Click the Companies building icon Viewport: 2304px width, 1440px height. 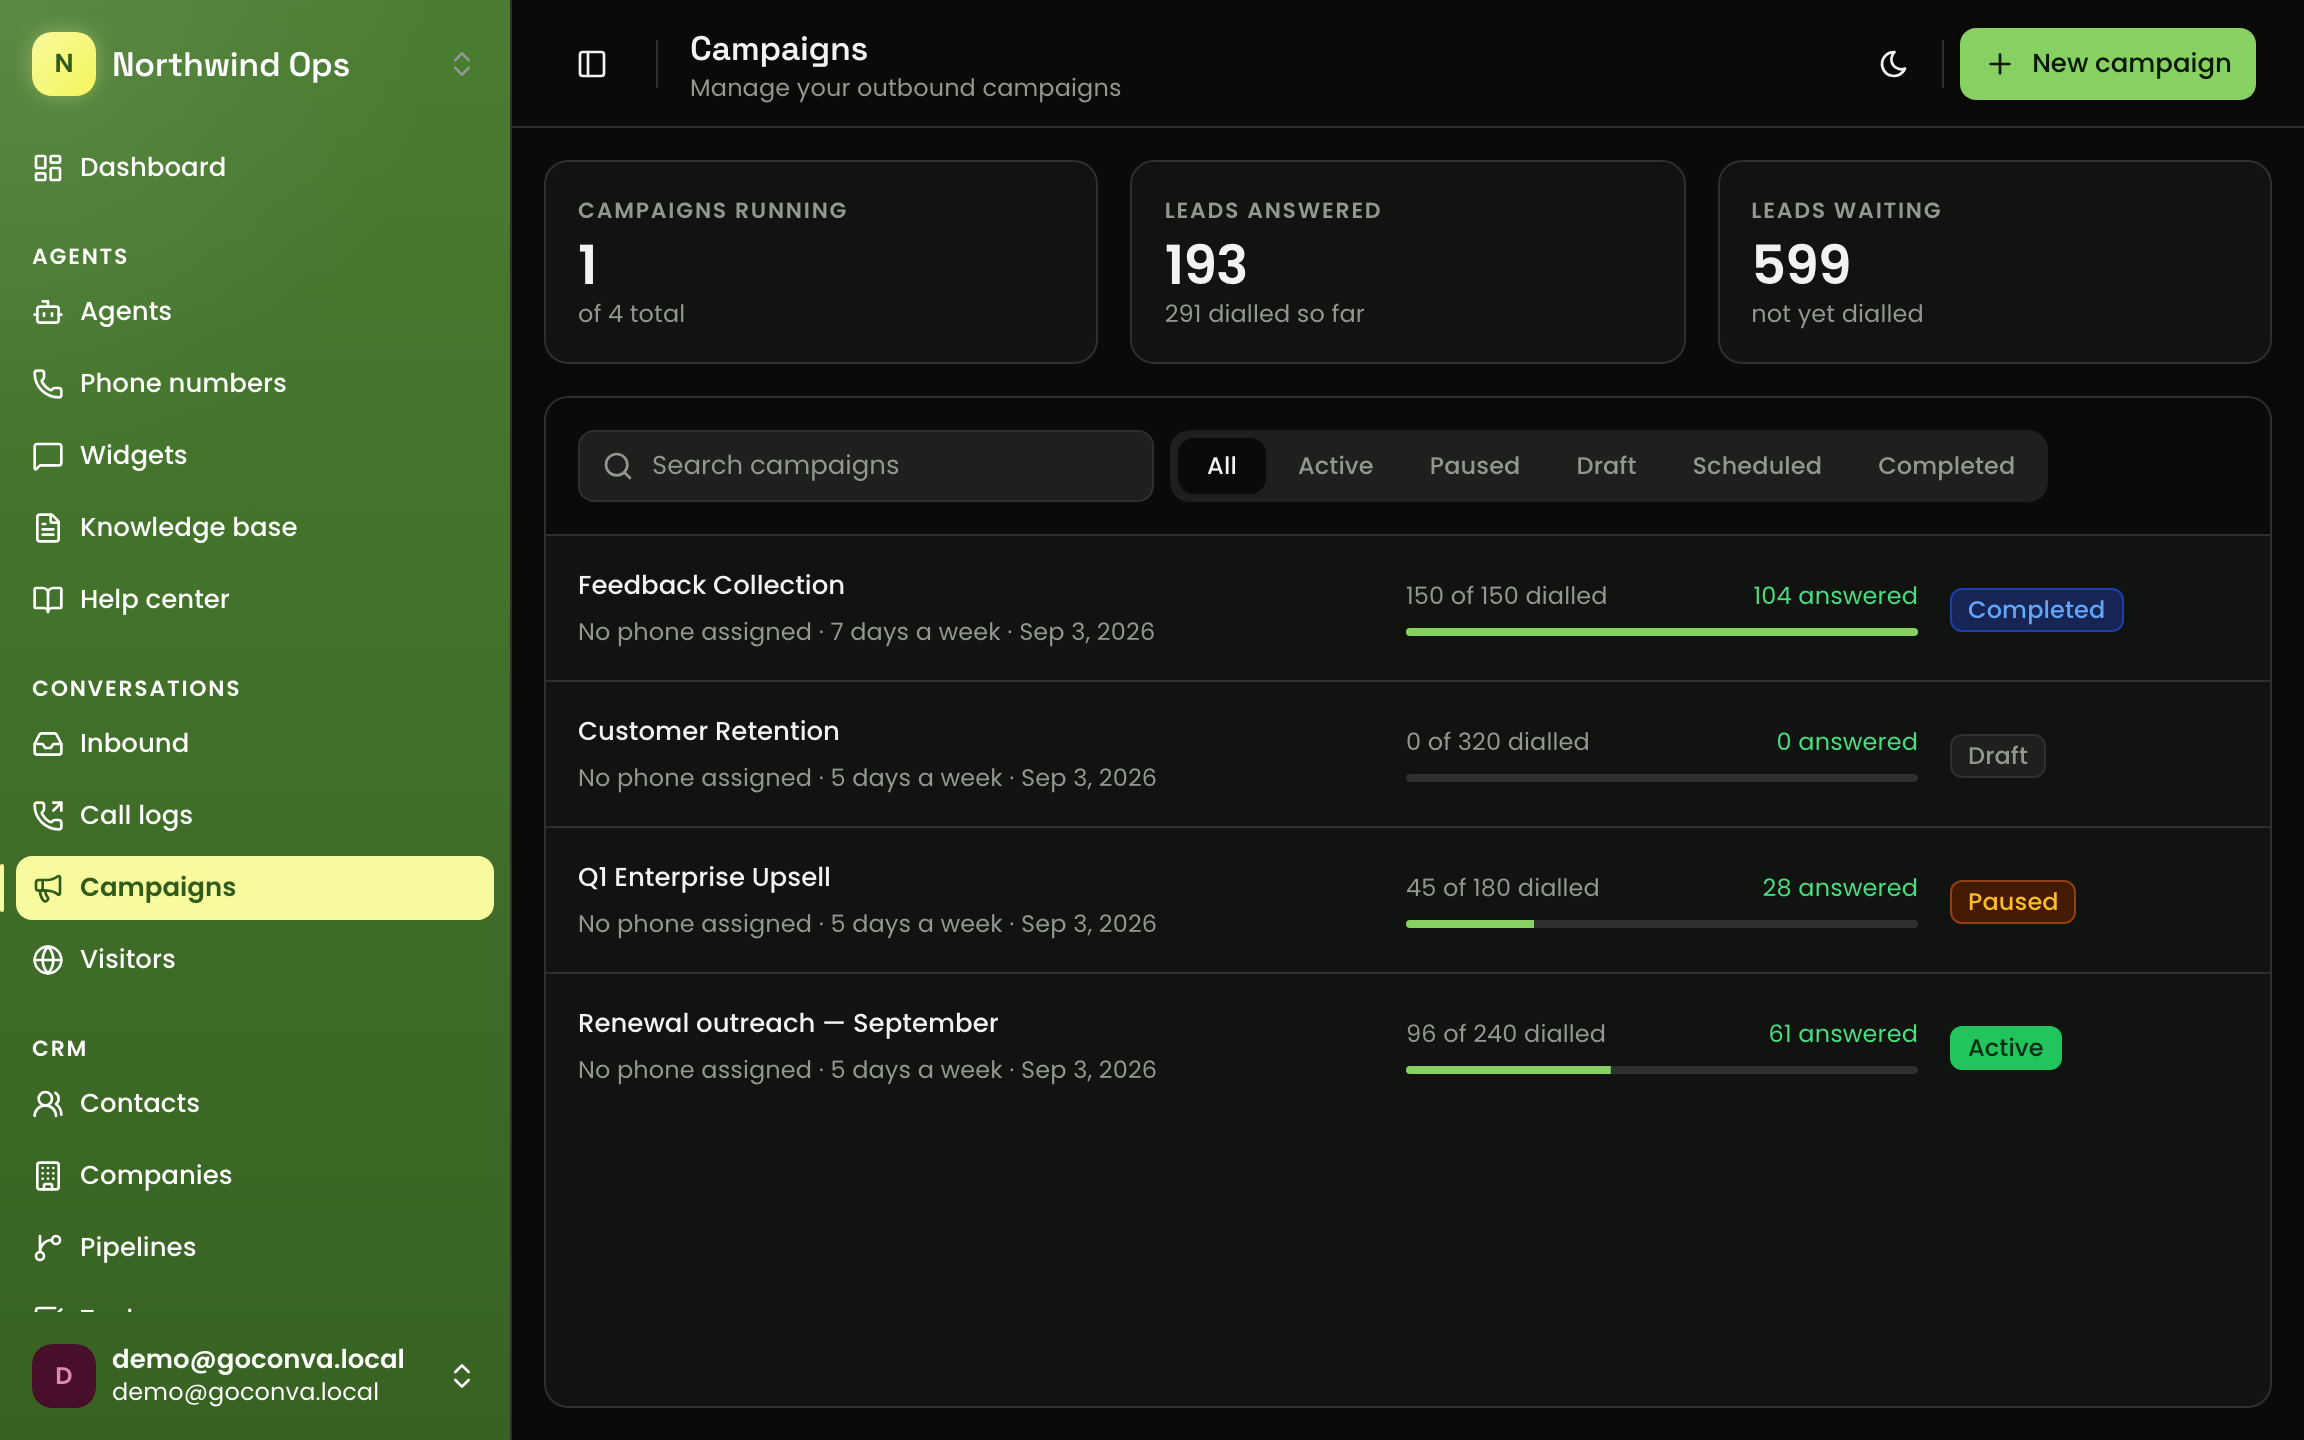coord(48,1175)
